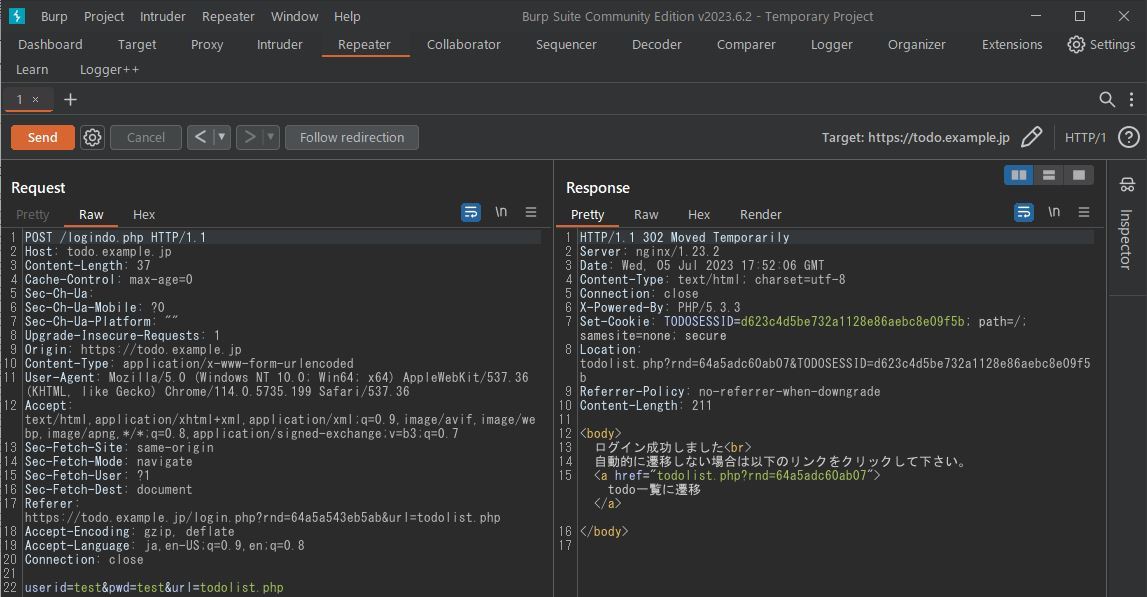This screenshot has height=597, width=1147.
Task: Go to next request with forward arrow
Action: (249, 137)
